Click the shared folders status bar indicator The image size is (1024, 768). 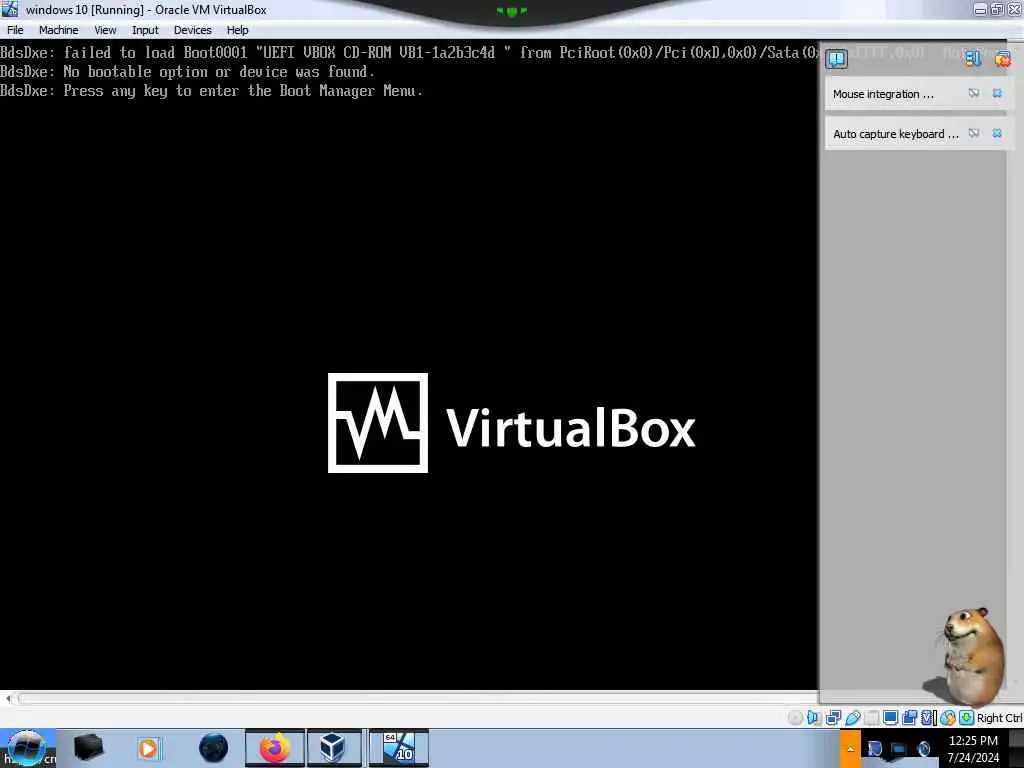(871, 718)
